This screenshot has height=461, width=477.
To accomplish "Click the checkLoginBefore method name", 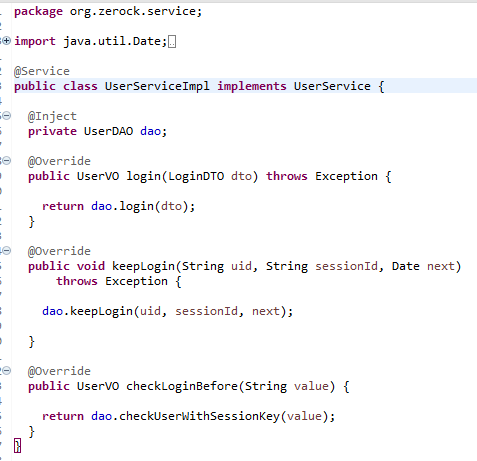I will [182, 386].
